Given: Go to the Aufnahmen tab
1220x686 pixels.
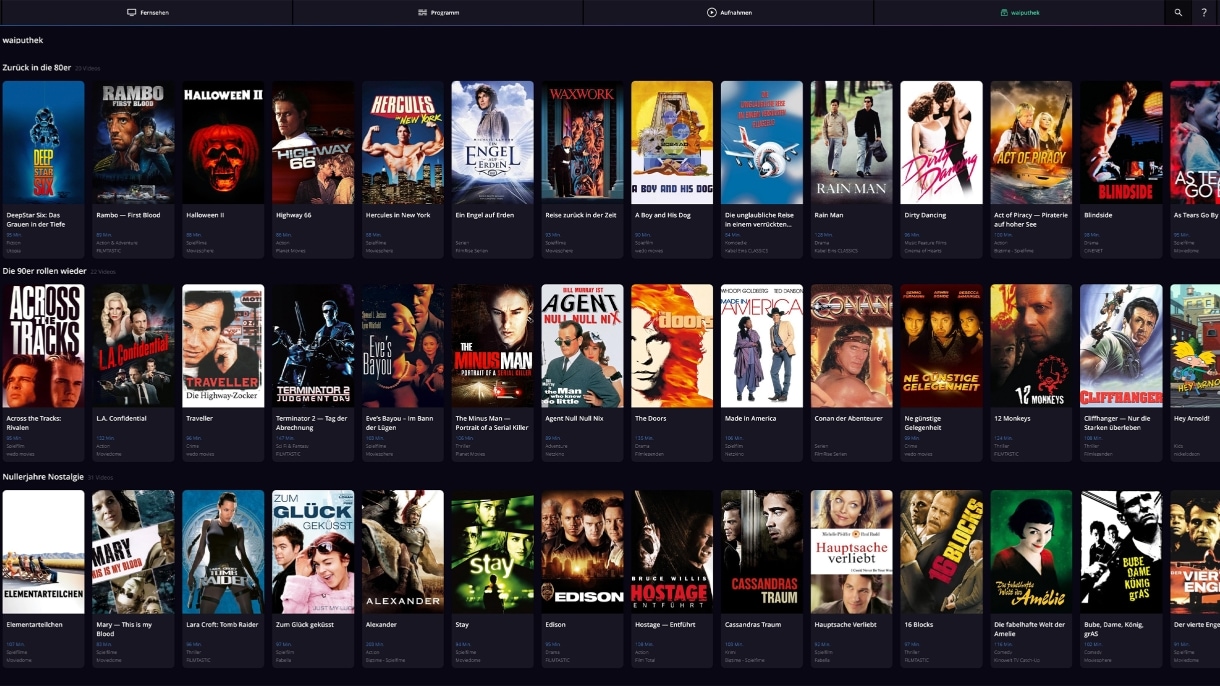Looking at the screenshot, I should click(x=729, y=13).
